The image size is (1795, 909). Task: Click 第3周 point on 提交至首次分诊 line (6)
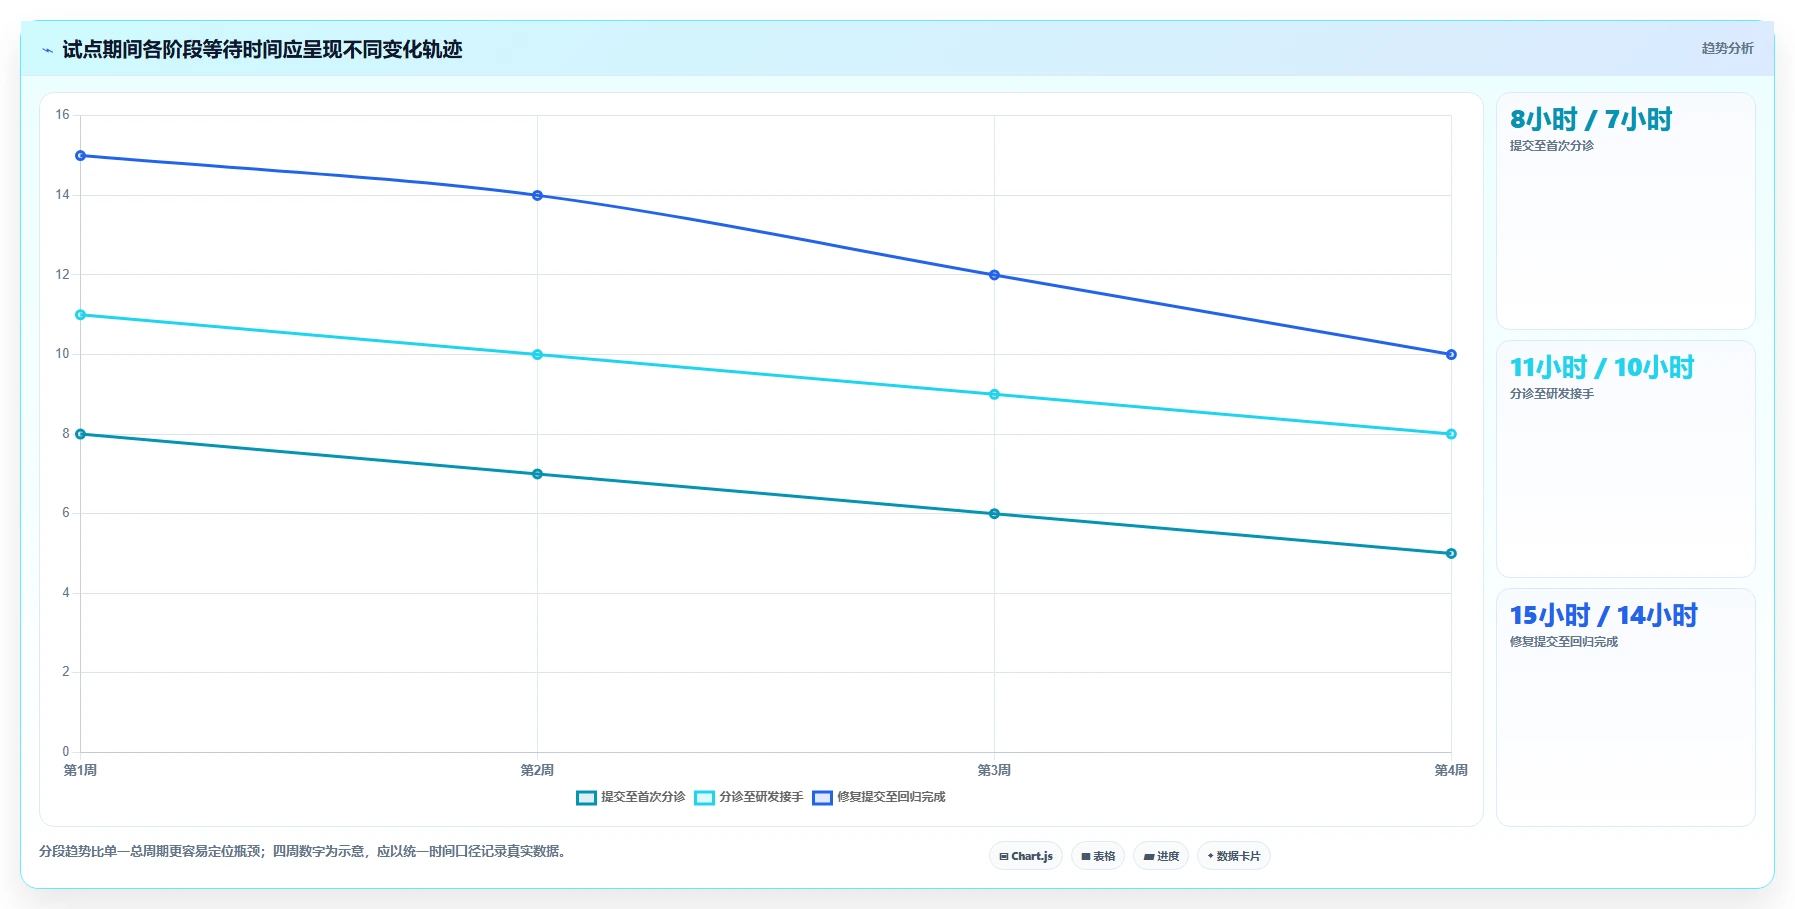tap(995, 514)
